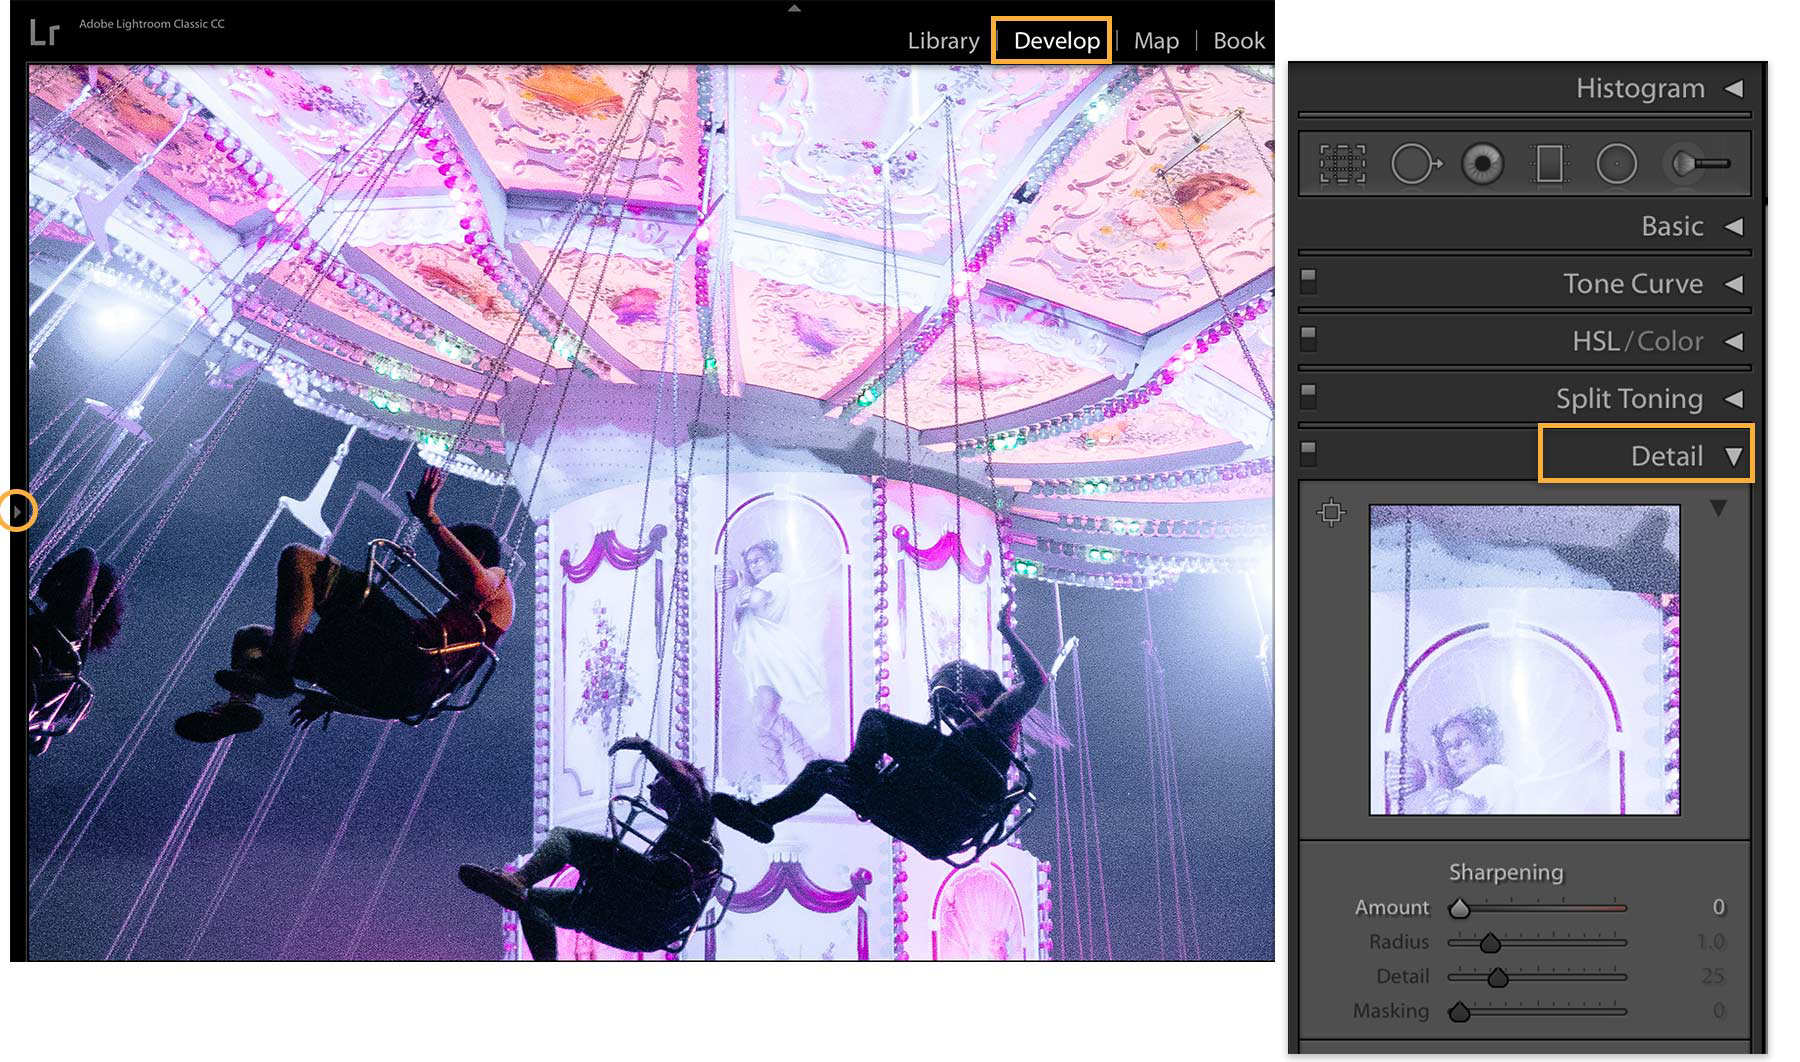Select the Adjustment Brush tool
Viewport: 1800px width, 1062px height.
point(1695,163)
